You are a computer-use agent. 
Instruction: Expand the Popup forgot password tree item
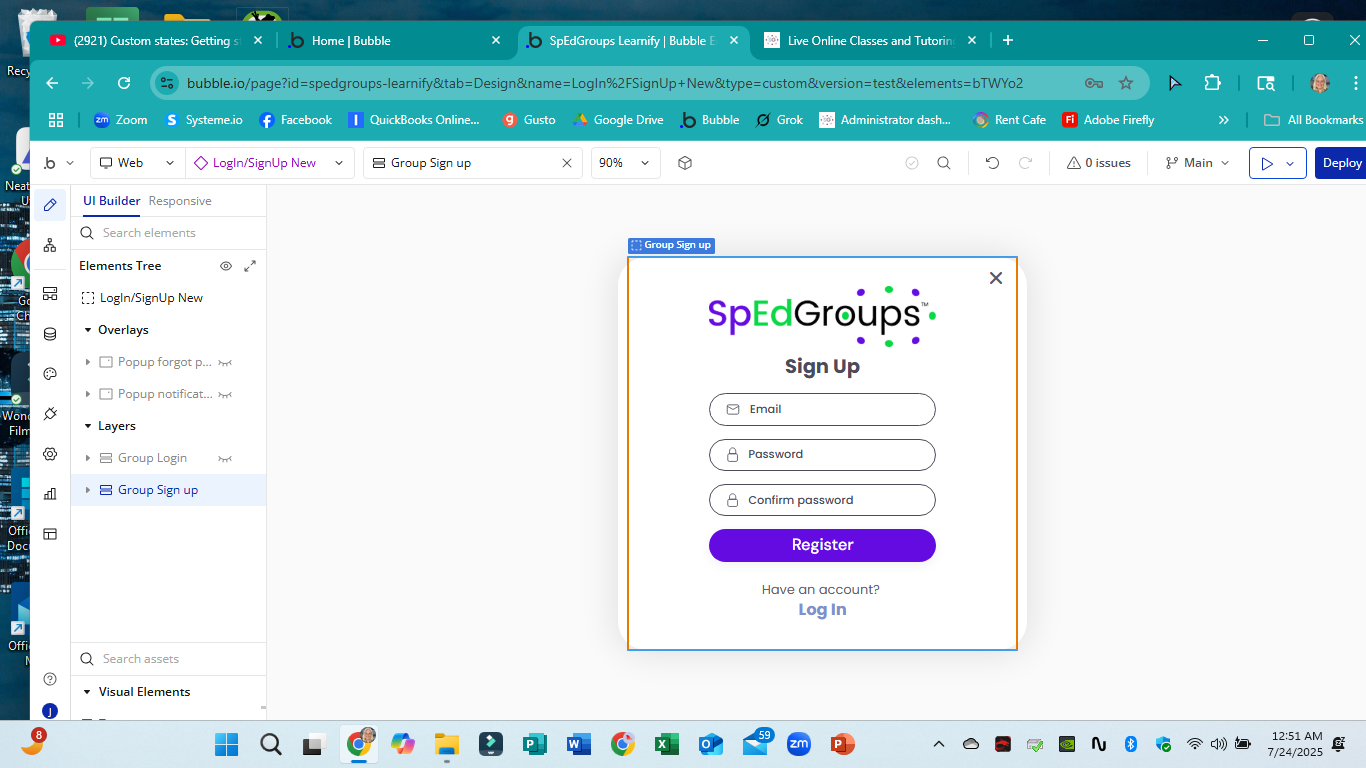88,362
